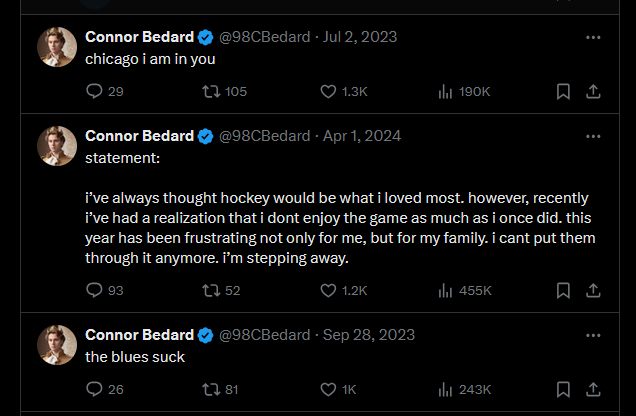Click Connor Bedard's avatar on the "statement:" tweet

coord(57,146)
